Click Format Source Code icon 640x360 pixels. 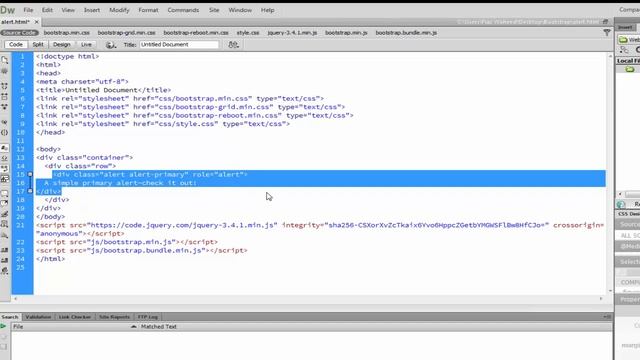coord(4,270)
